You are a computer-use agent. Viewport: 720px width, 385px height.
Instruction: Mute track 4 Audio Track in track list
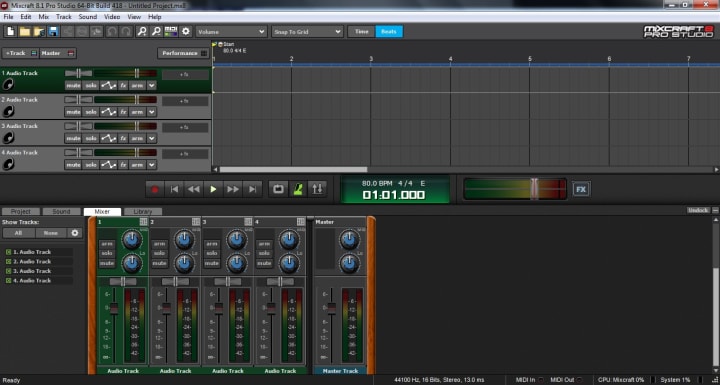(x=73, y=165)
